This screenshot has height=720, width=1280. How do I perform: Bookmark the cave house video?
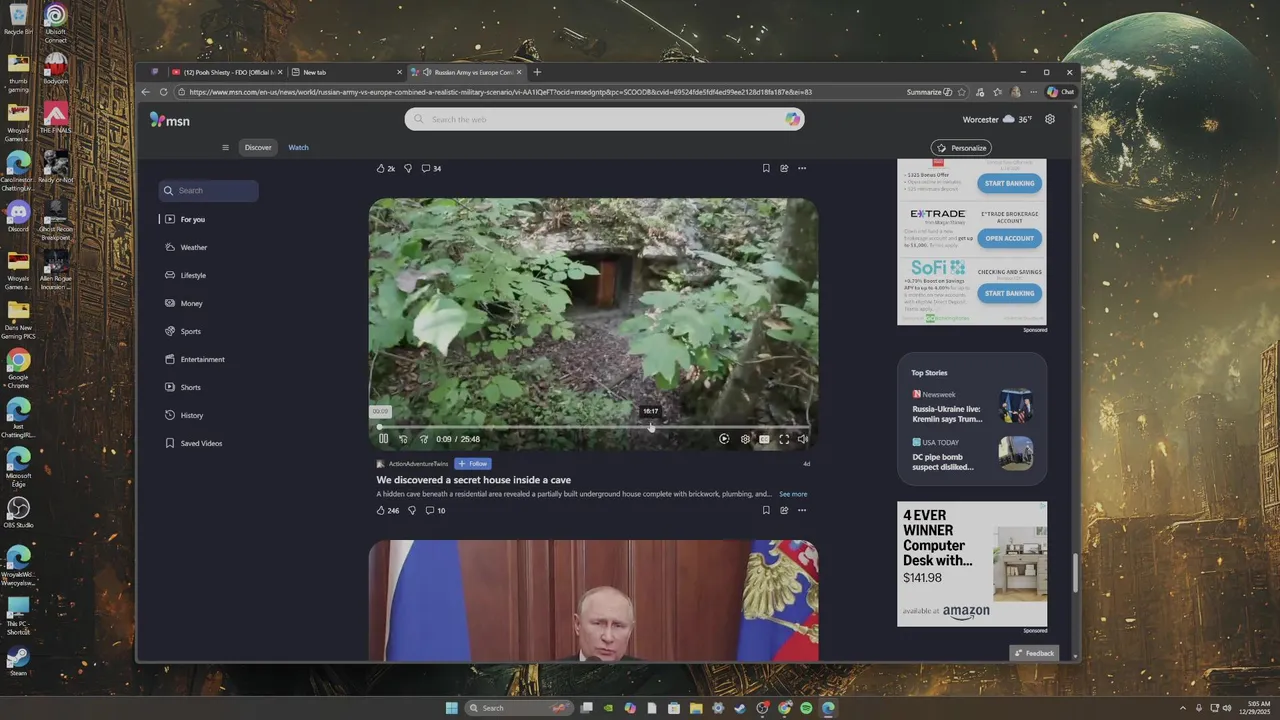766,510
